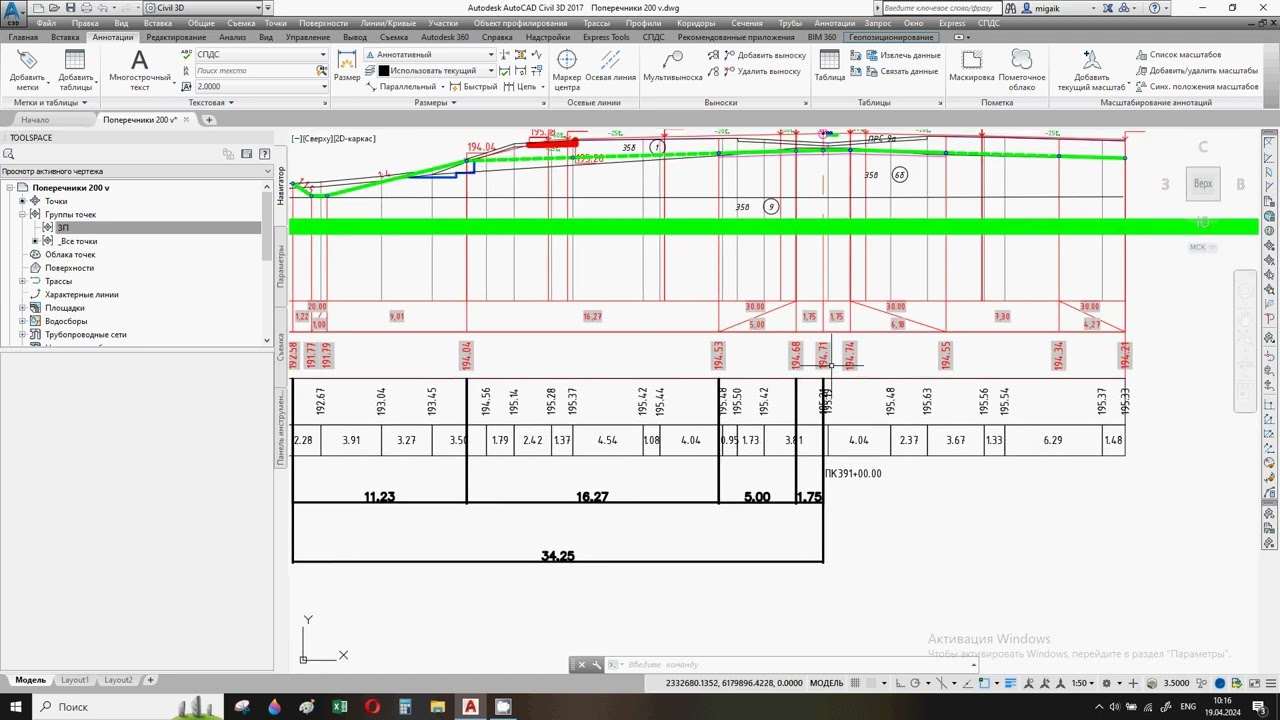Click the Начало file tab

[x=35, y=120]
